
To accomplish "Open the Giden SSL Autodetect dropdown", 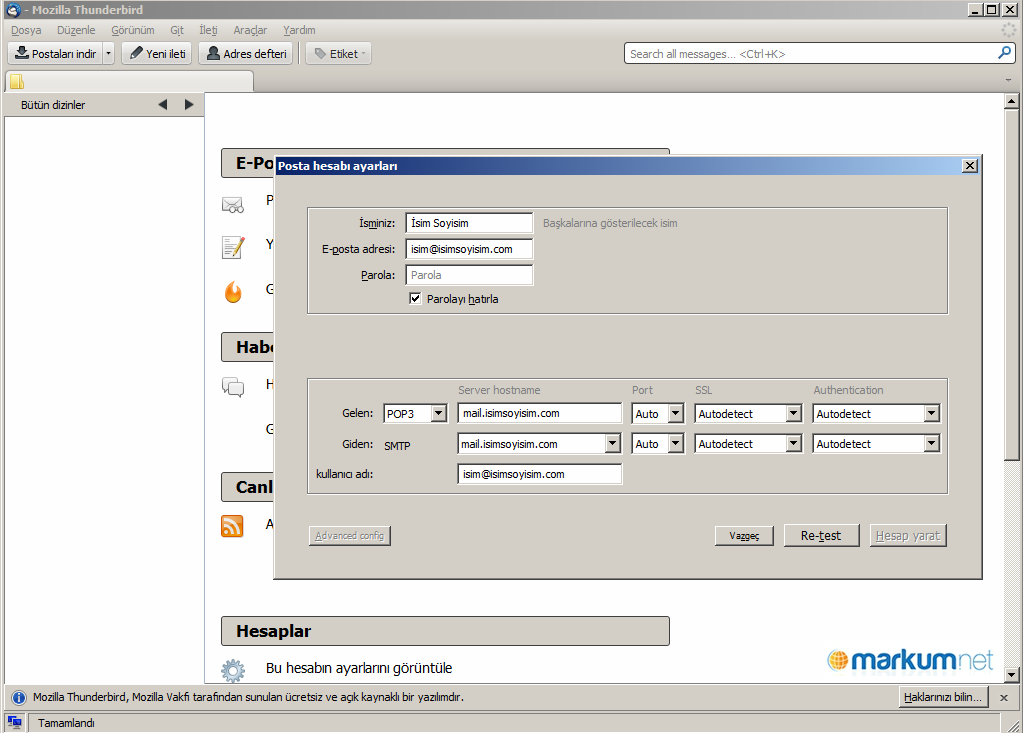I will point(748,444).
